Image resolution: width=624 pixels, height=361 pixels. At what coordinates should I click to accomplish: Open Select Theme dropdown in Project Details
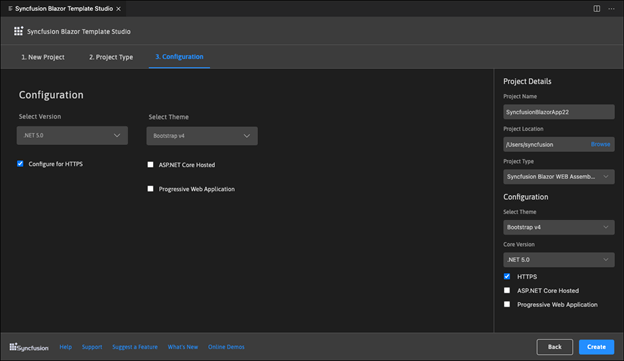(559, 227)
